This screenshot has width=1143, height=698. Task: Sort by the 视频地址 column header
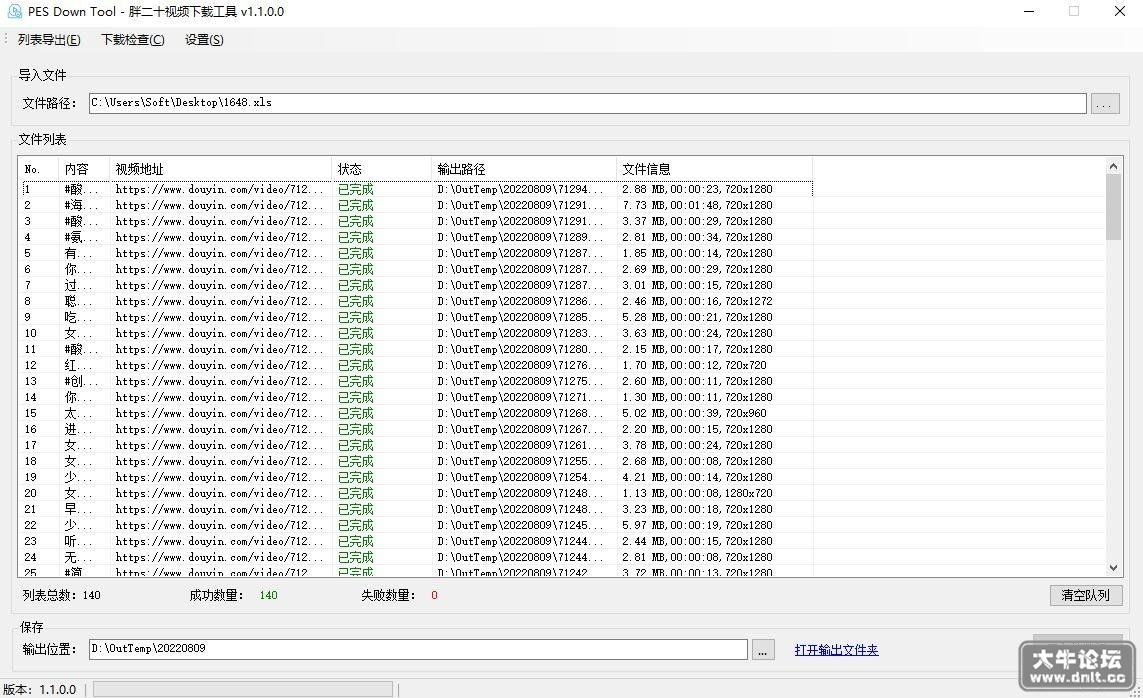click(220, 169)
